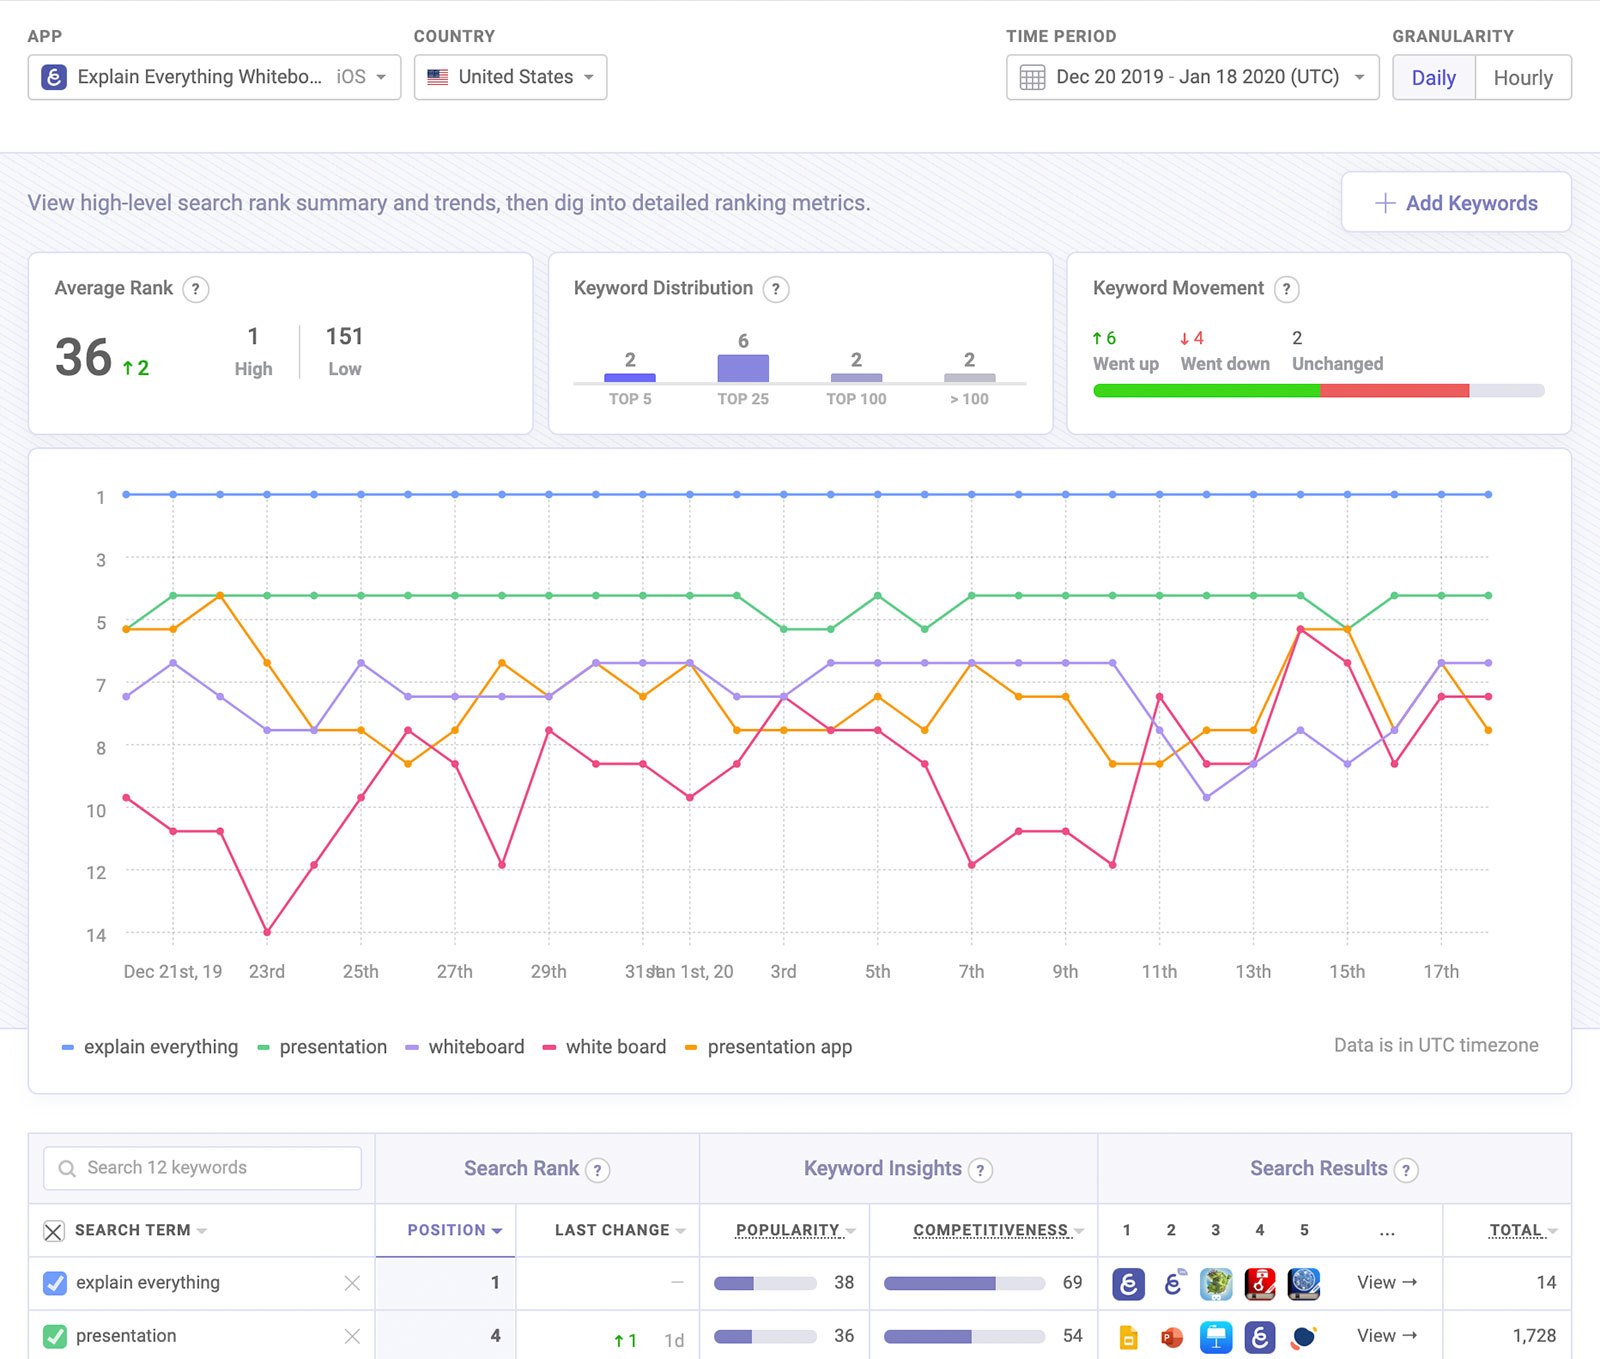This screenshot has width=1600, height=1359.
Task: Click the United States flag icon
Action: pos(438,77)
